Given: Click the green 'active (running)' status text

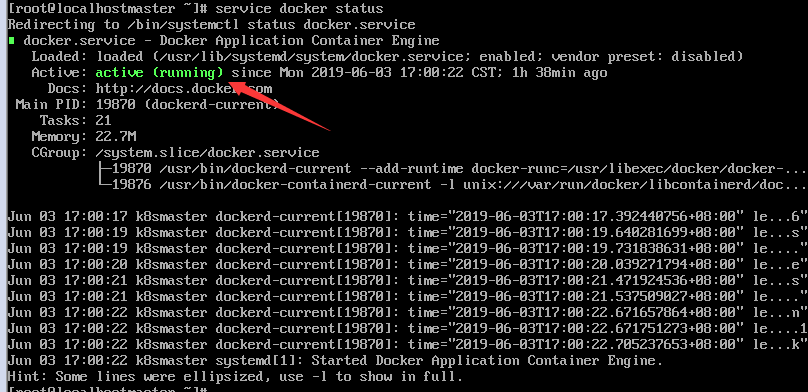Looking at the screenshot, I should [x=159, y=73].
